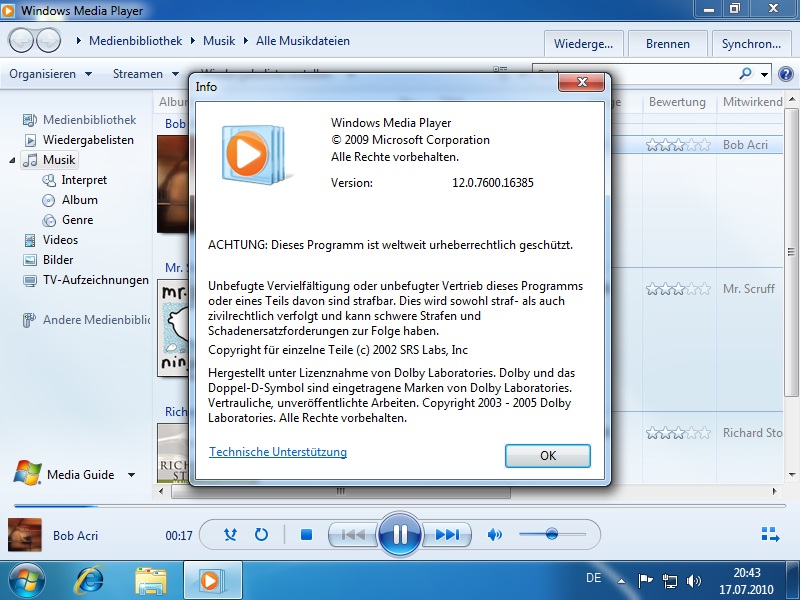This screenshot has width=801, height=600.
Task: Pause playback with the large center button
Action: [400, 534]
